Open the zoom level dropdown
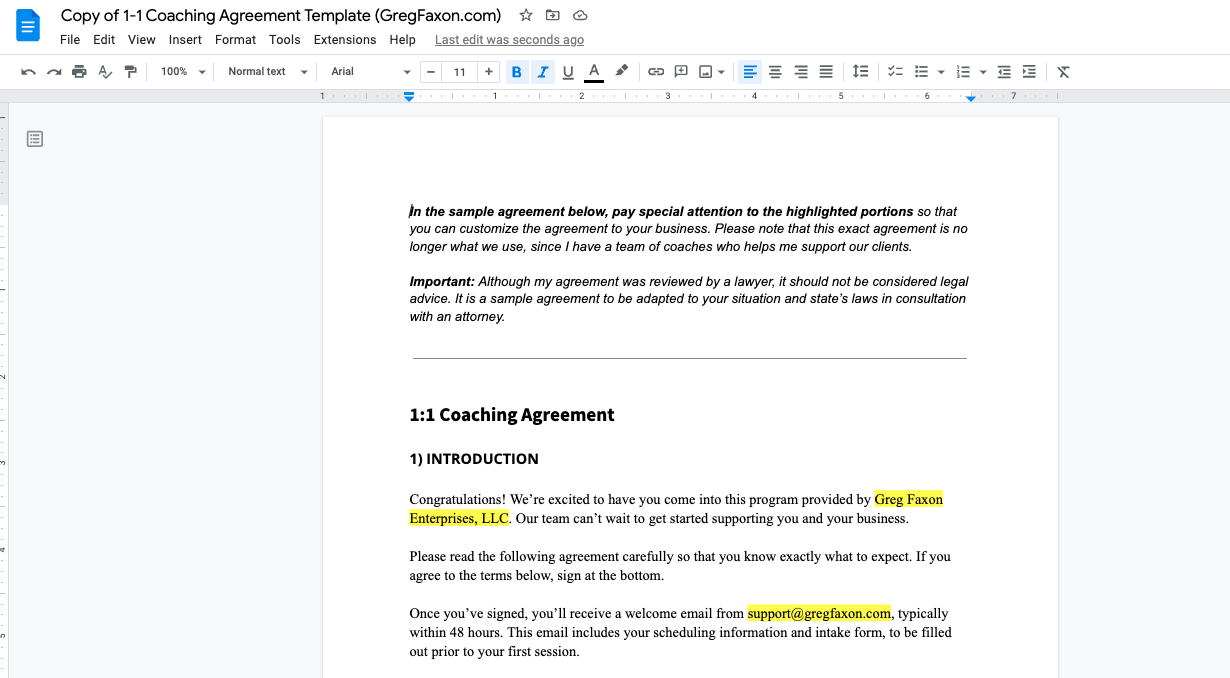The height and width of the screenshot is (678, 1230). click(180, 71)
